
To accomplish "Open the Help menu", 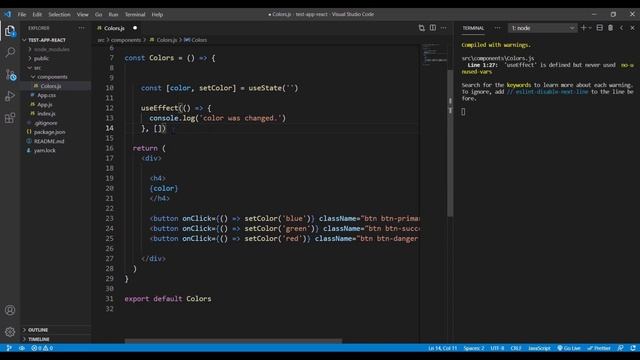I will (x=157, y=14).
